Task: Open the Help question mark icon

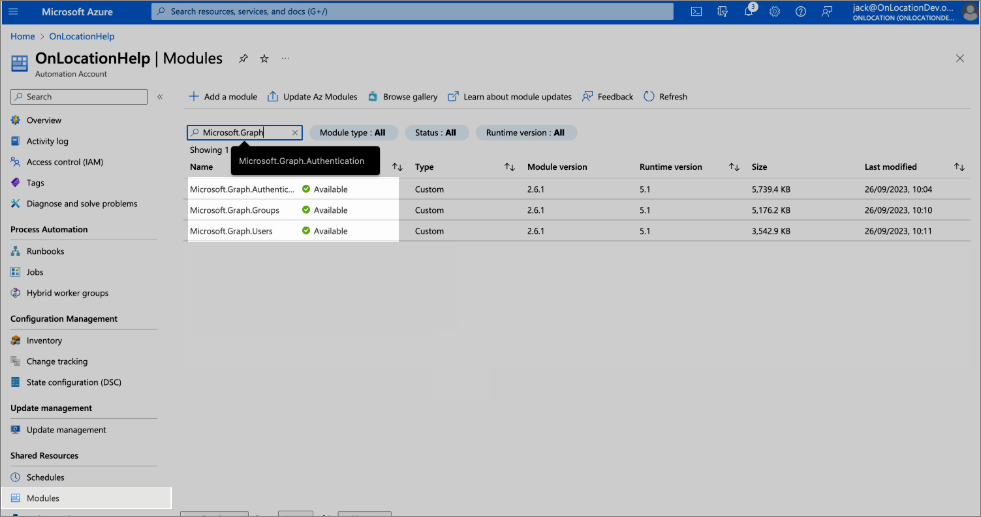Action: (x=800, y=11)
